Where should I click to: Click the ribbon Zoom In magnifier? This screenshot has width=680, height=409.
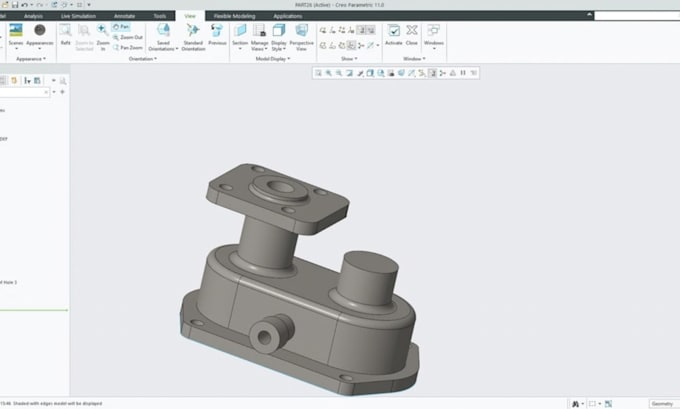[102, 30]
